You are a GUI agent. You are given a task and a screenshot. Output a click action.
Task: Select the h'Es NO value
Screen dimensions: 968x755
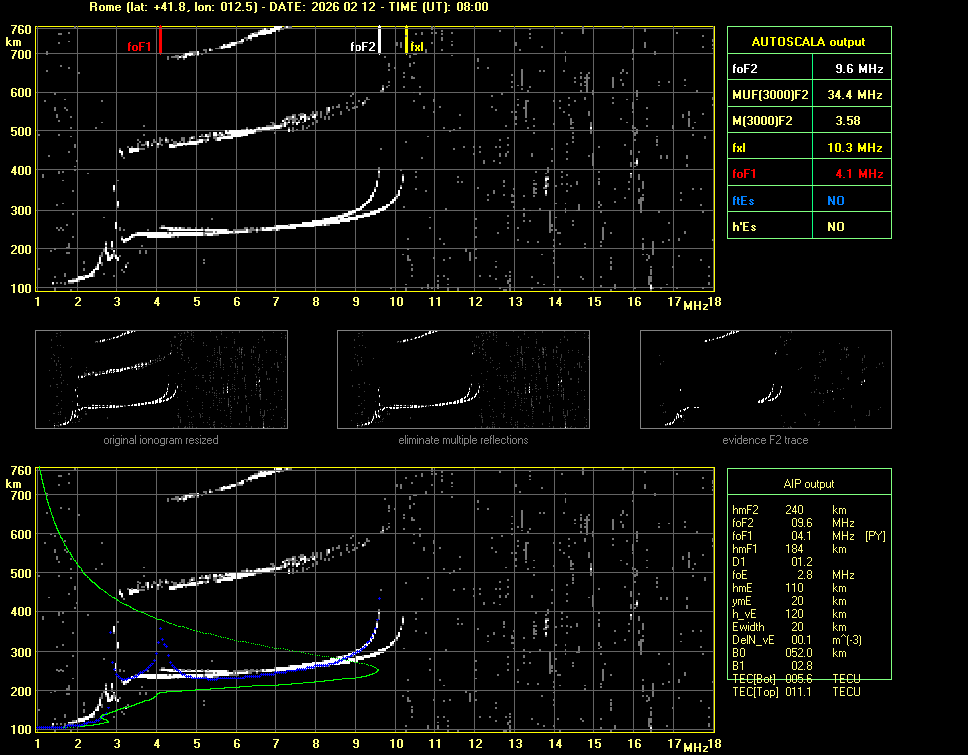[836, 227]
